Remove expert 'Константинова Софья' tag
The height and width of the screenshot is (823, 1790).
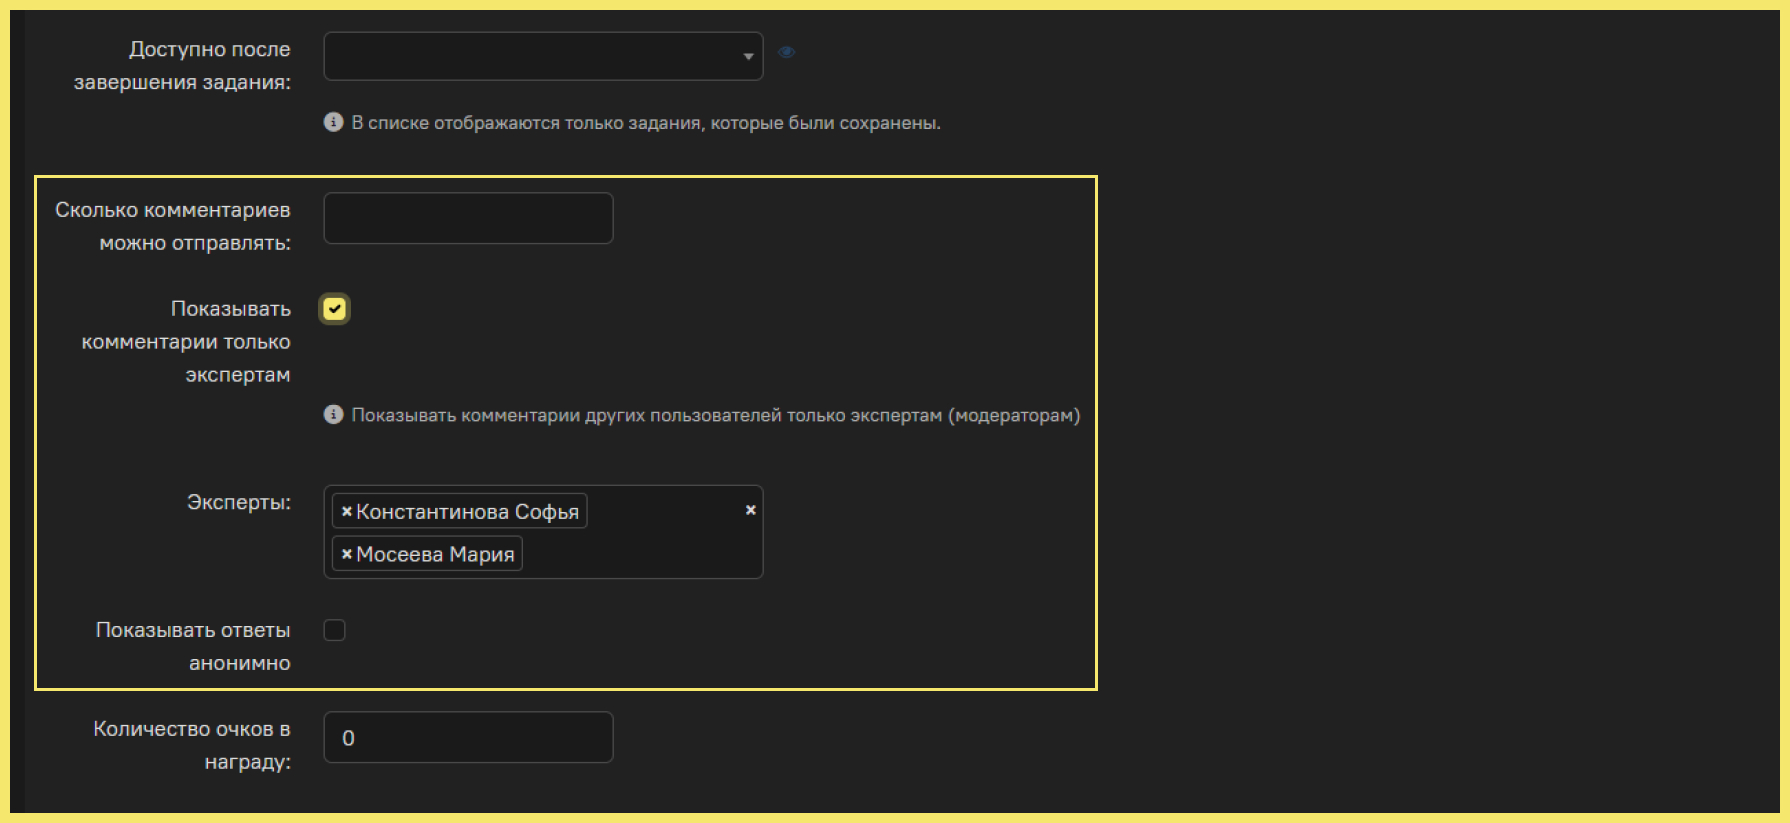pos(346,511)
